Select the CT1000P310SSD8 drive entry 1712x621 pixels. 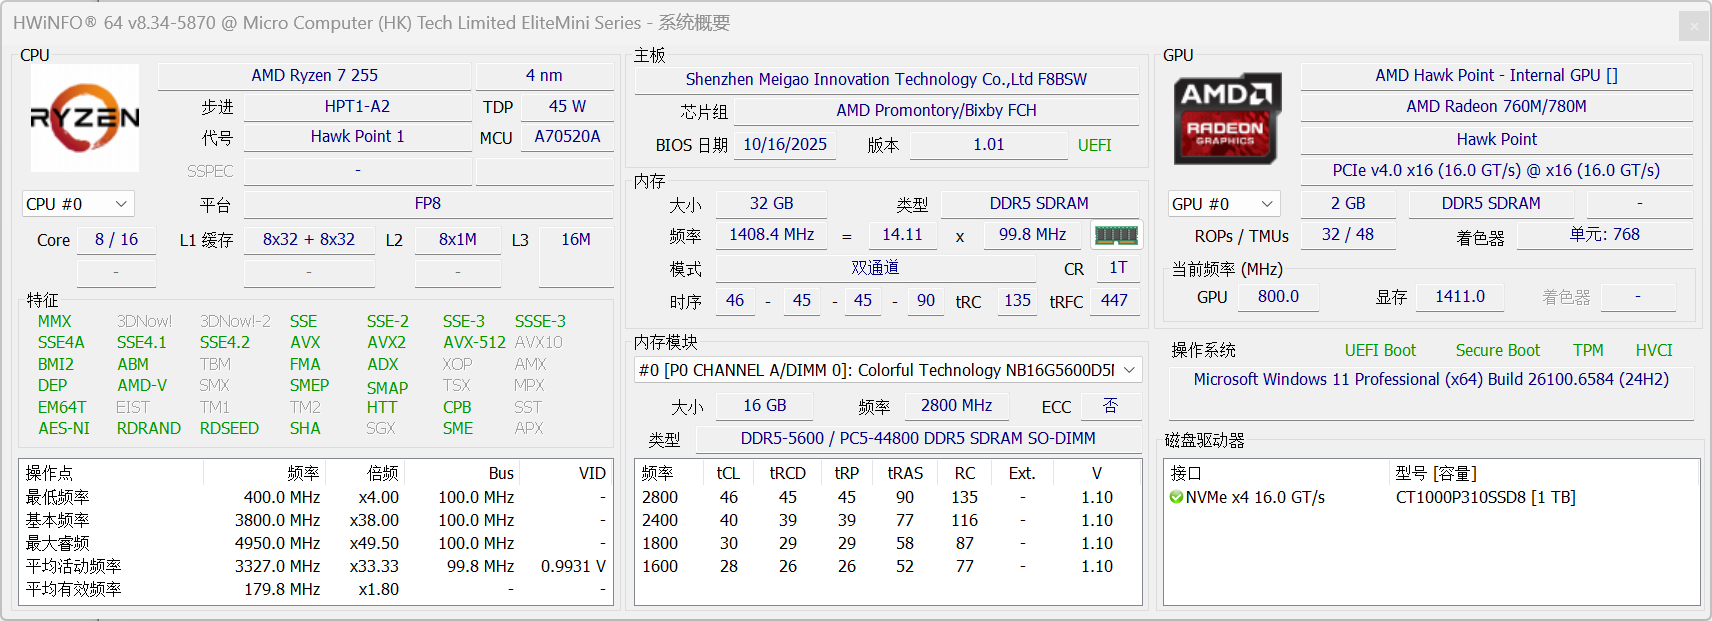click(1485, 498)
